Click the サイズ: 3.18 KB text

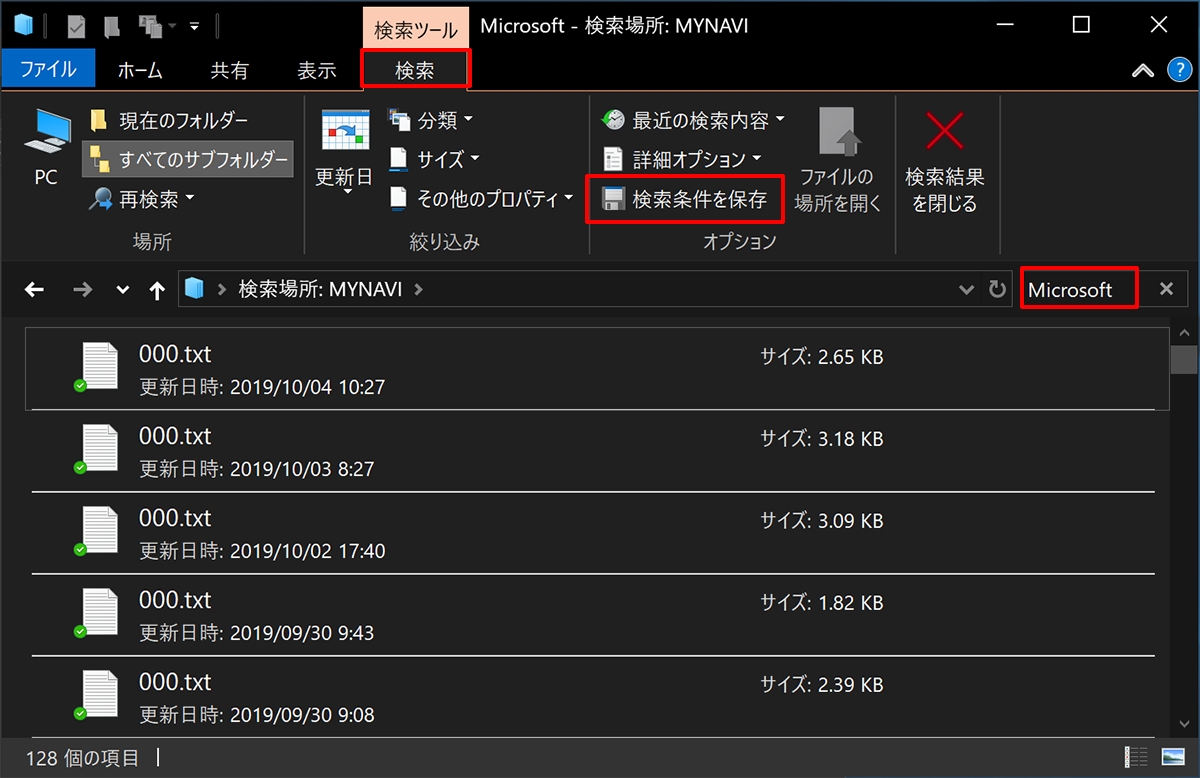(821, 439)
